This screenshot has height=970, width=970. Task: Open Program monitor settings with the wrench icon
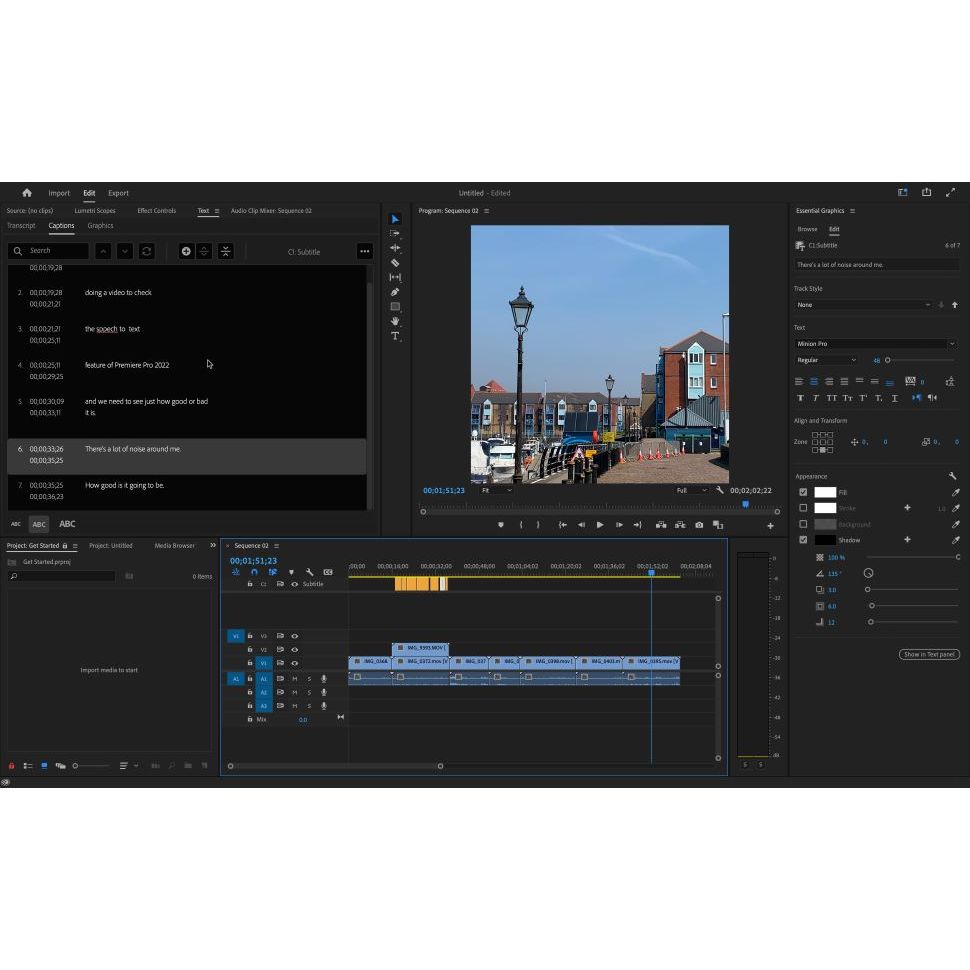[720, 492]
